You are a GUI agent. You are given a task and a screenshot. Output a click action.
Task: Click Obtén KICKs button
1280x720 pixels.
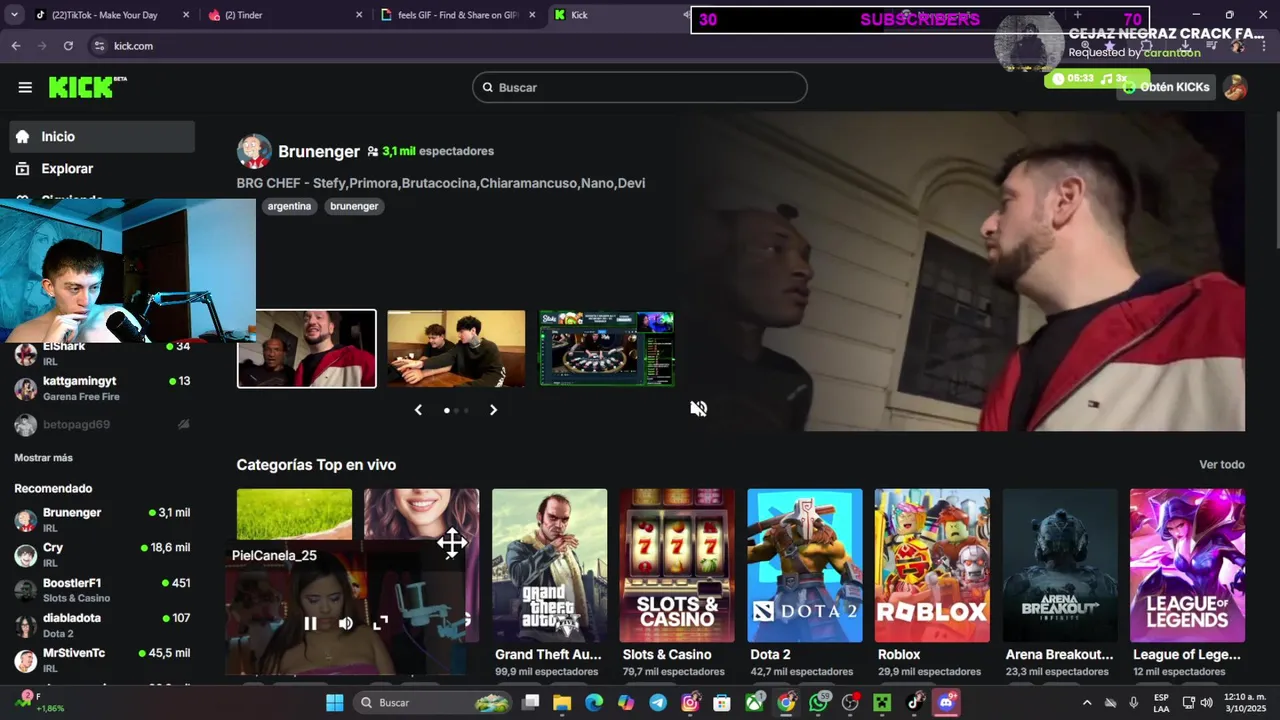click(1166, 87)
